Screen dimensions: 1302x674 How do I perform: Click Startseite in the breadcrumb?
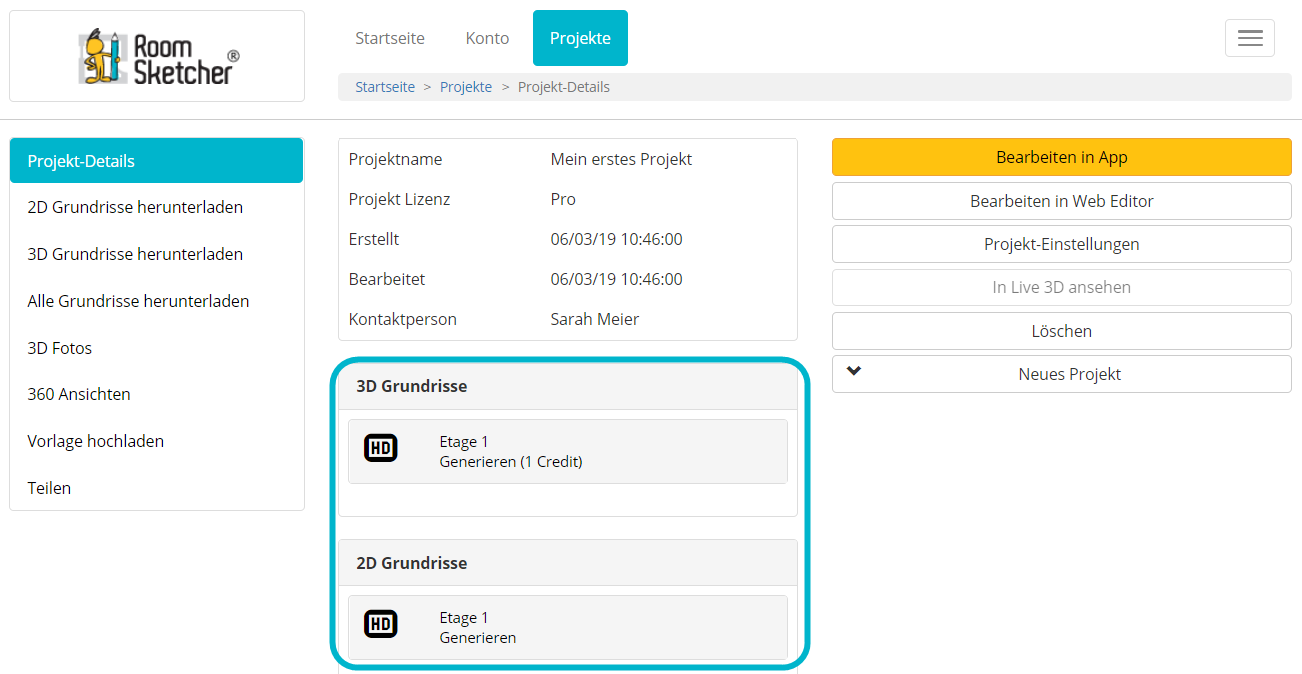point(385,87)
